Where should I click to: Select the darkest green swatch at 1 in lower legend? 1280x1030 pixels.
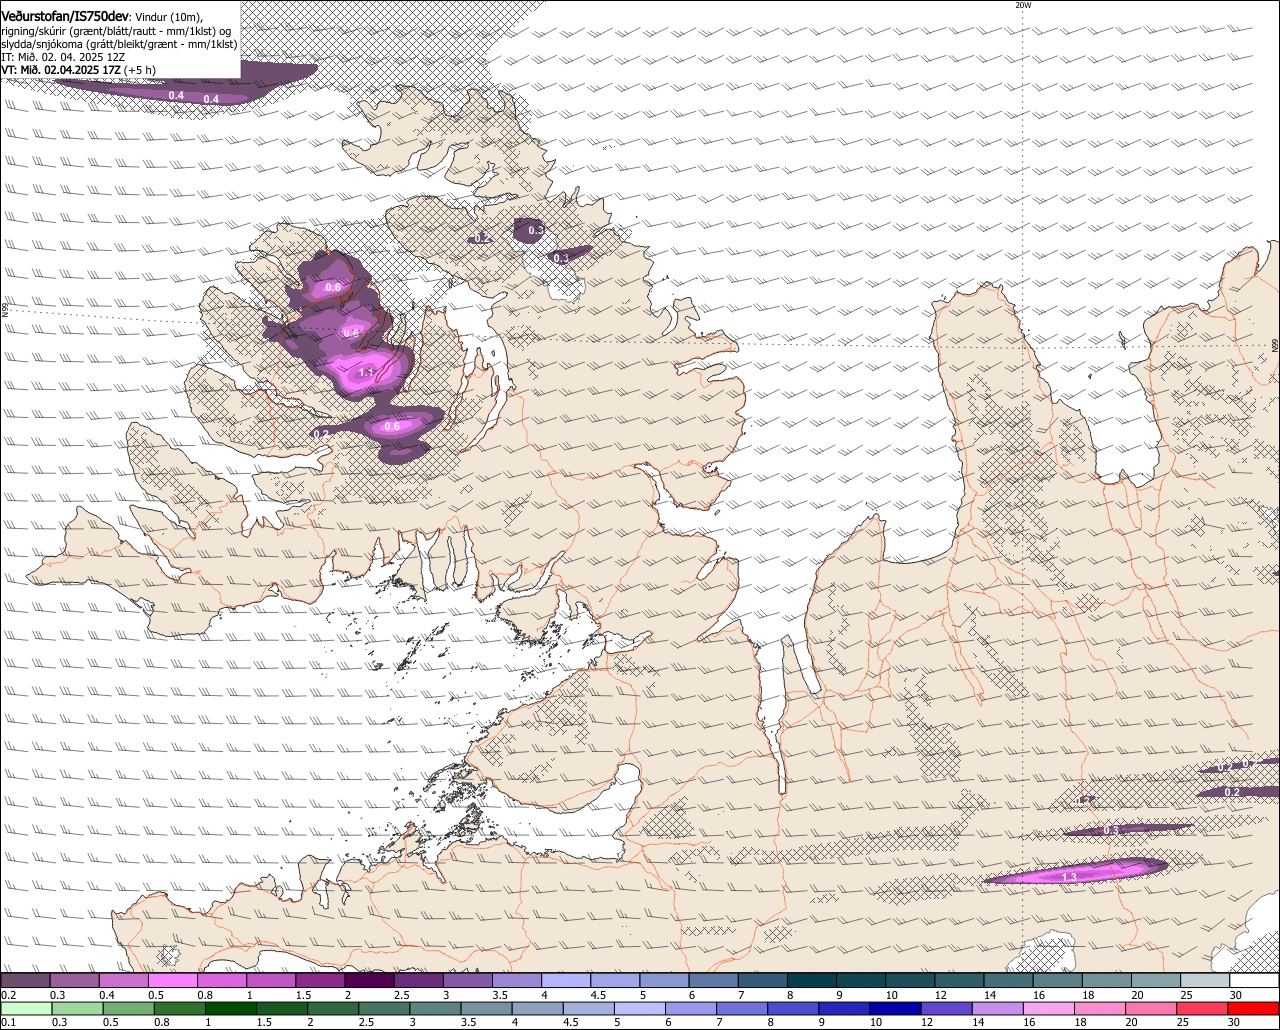(x=231, y=1008)
